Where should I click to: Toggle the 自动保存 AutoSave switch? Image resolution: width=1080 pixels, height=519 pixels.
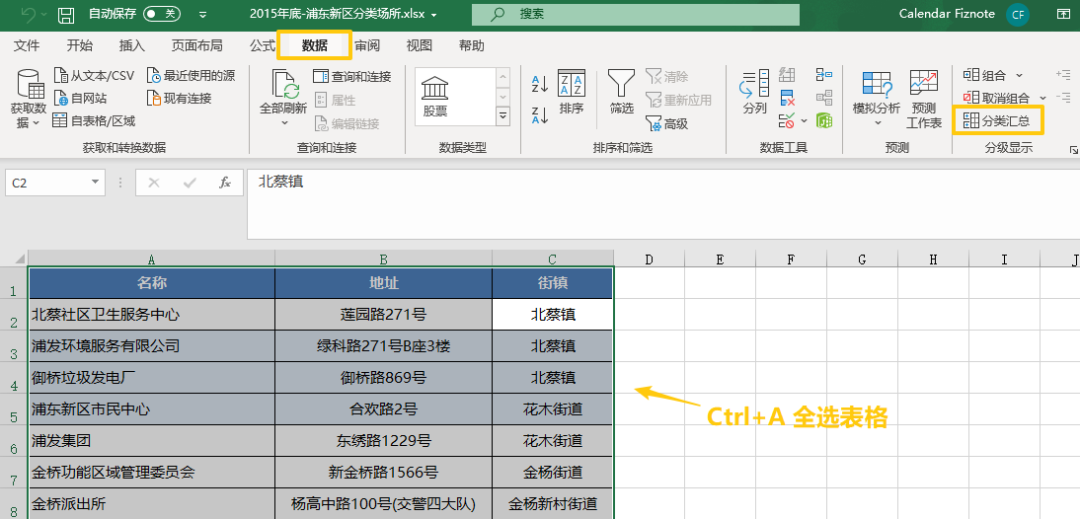161,14
